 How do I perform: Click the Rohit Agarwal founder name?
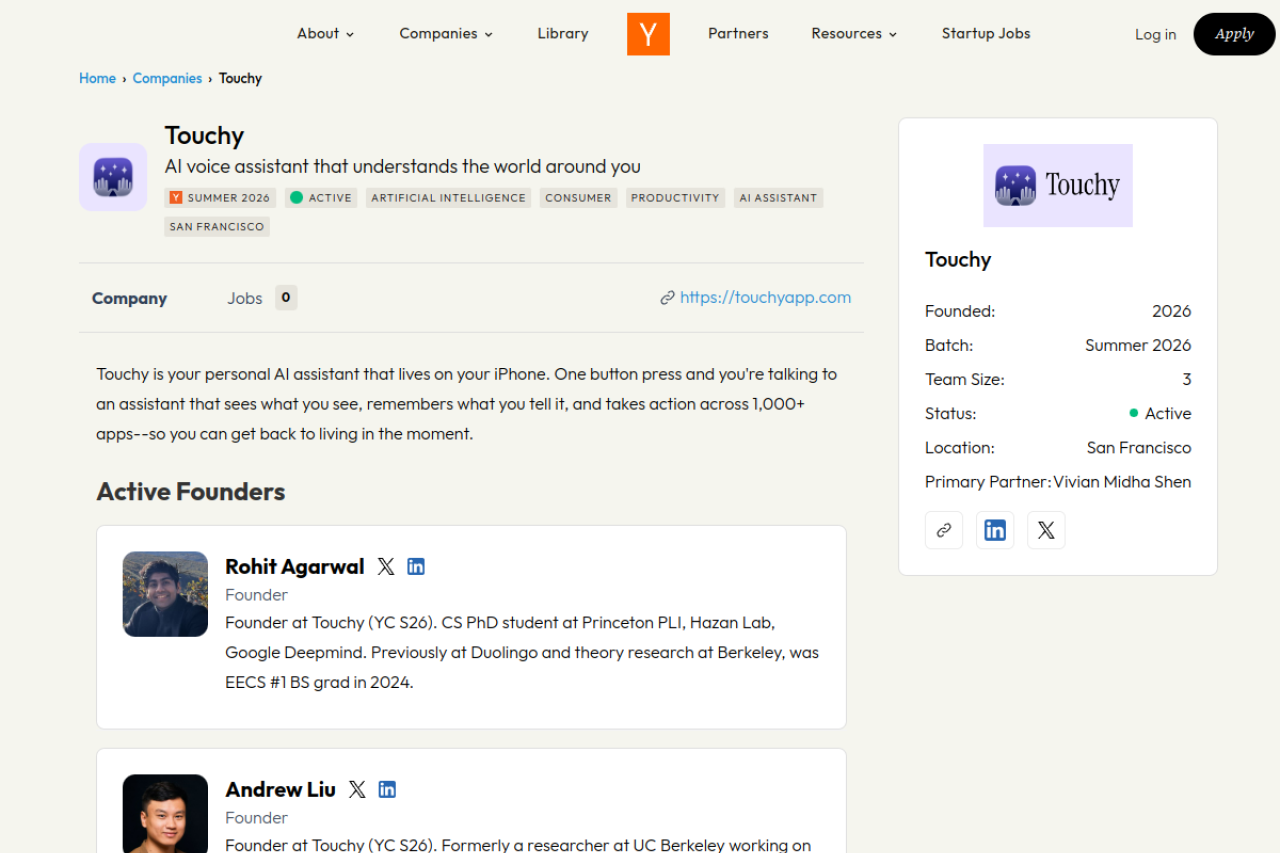click(295, 567)
